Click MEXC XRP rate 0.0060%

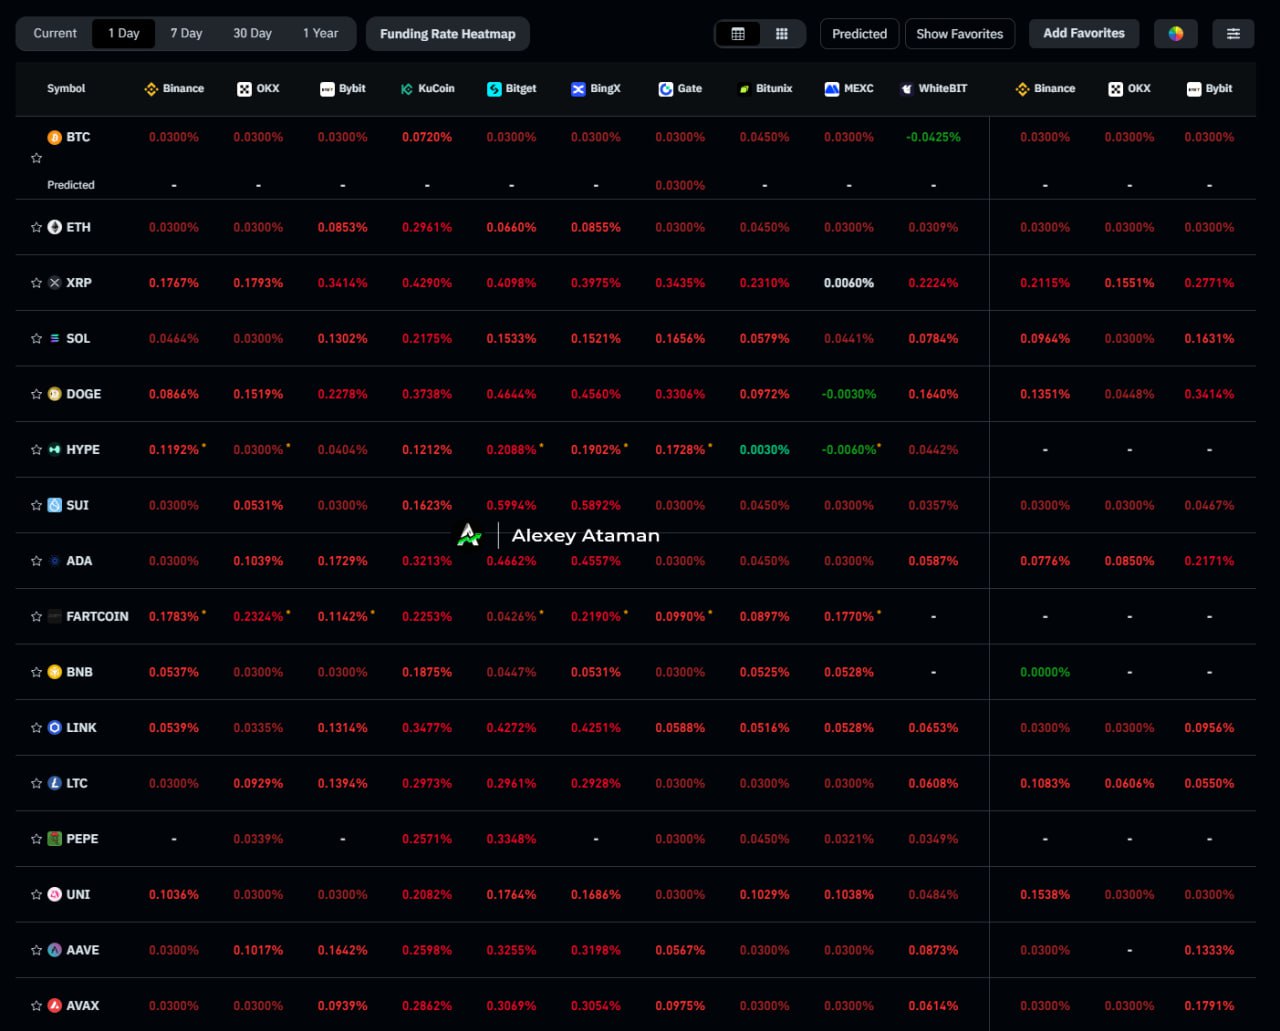click(849, 283)
